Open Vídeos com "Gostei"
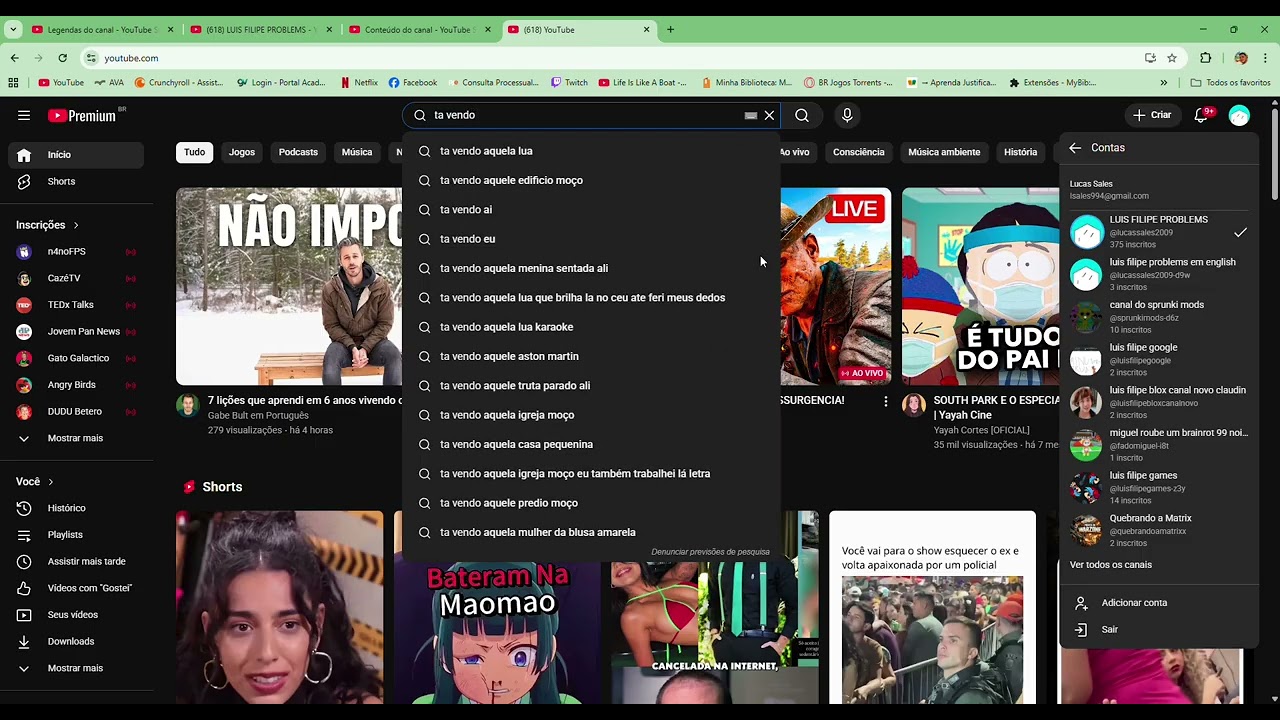Image resolution: width=1280 pixels, height=720 pixels. (x=76, y=588)
